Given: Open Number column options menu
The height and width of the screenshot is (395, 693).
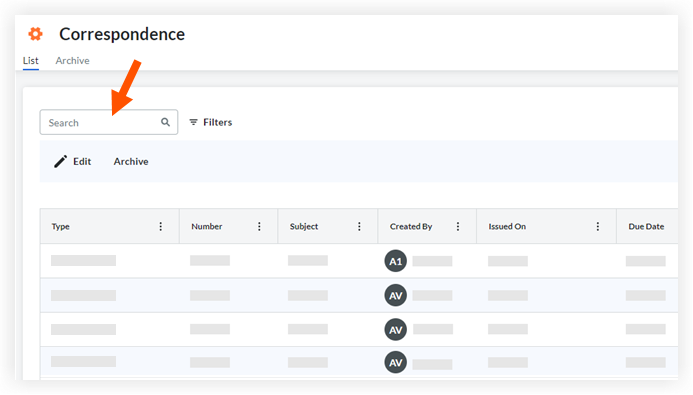Looking at the screenshot, I should (x=259, y=227).
